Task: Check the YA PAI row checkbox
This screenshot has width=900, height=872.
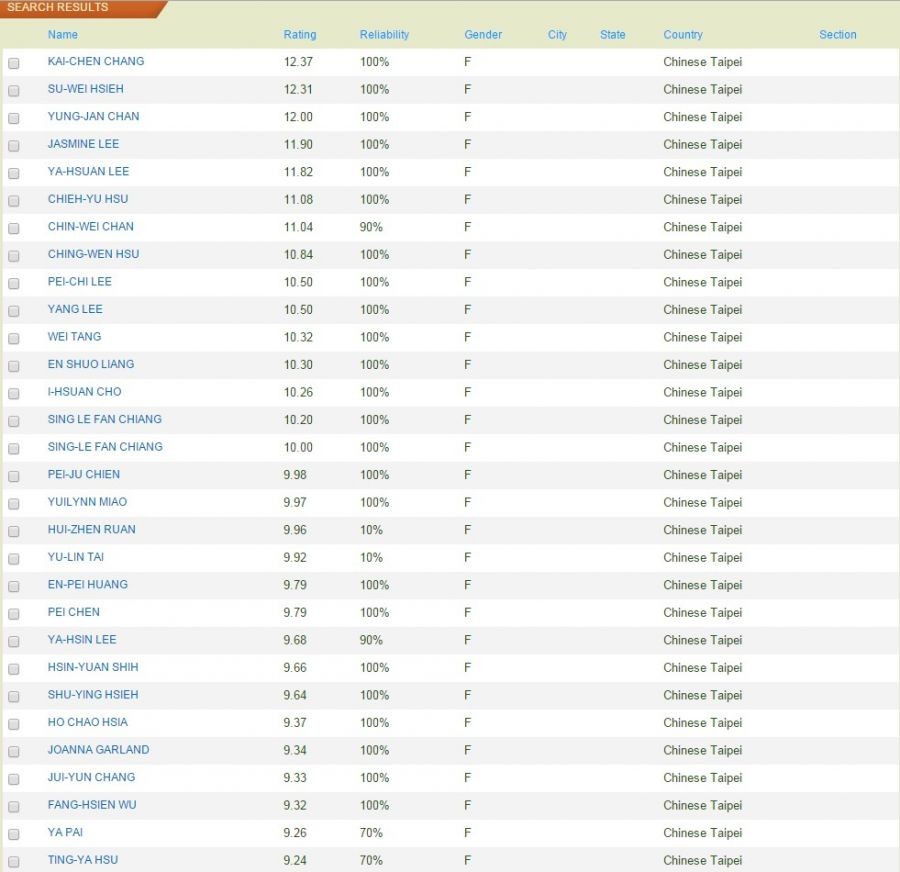Action: [x=14, y=835]
